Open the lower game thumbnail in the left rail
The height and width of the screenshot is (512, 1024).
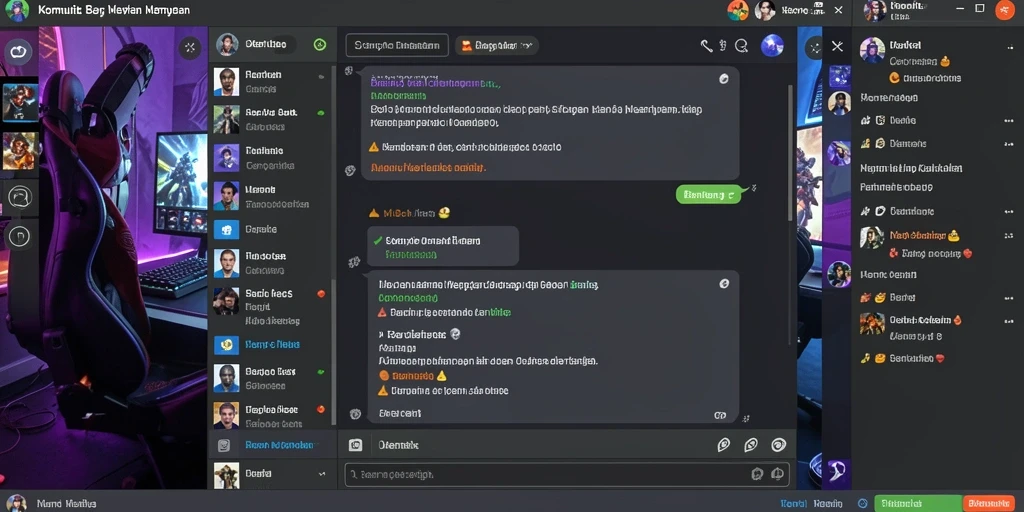tap(20, 150)
